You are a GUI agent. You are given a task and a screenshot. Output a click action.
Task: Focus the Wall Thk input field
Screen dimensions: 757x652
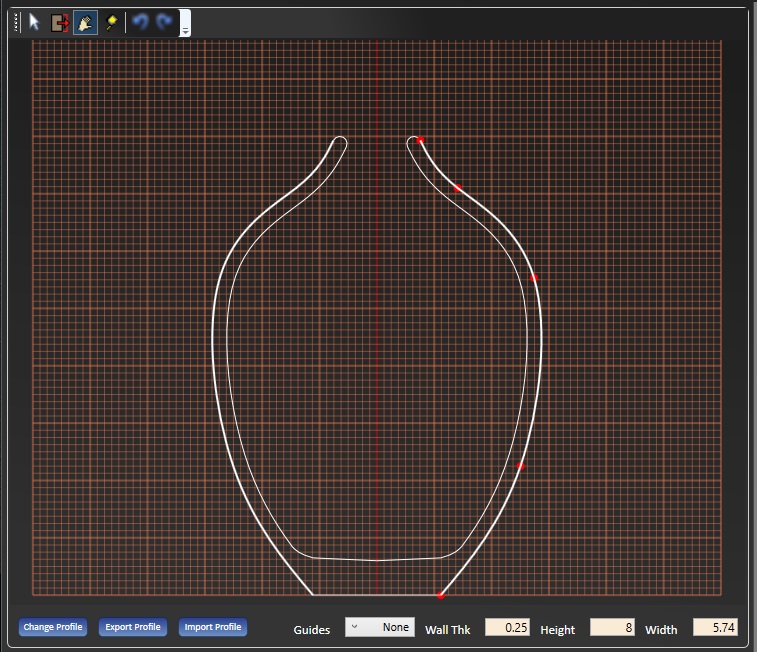pos(507,627)
